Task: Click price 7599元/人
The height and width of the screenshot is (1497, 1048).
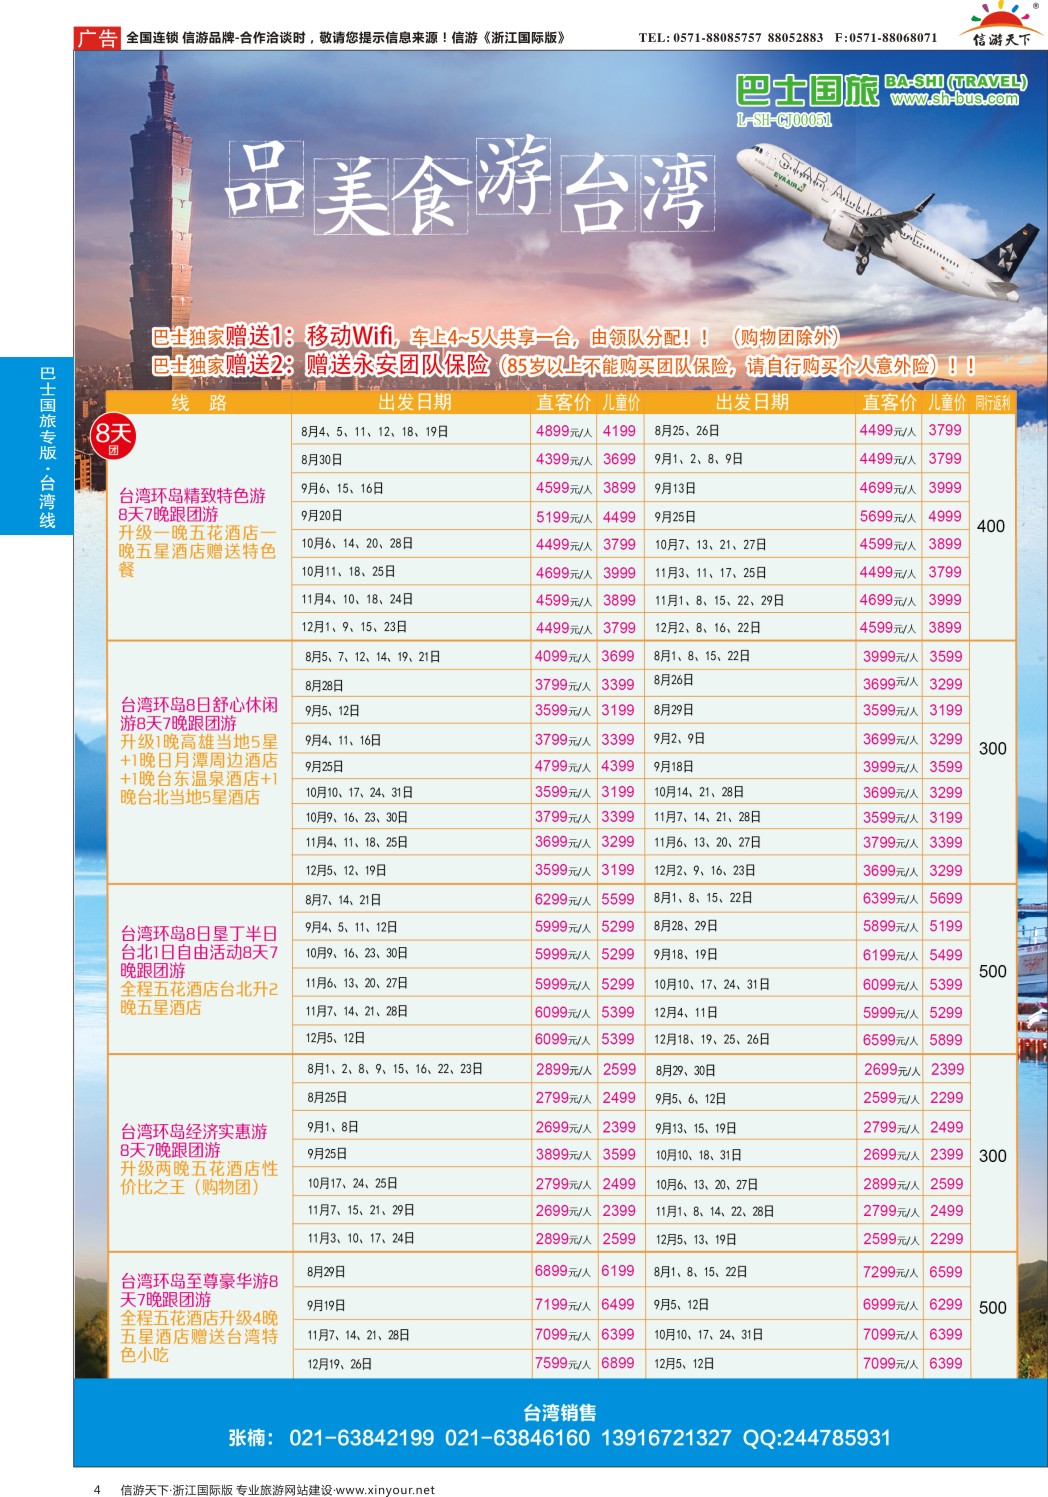Action: click(563, 1363)
